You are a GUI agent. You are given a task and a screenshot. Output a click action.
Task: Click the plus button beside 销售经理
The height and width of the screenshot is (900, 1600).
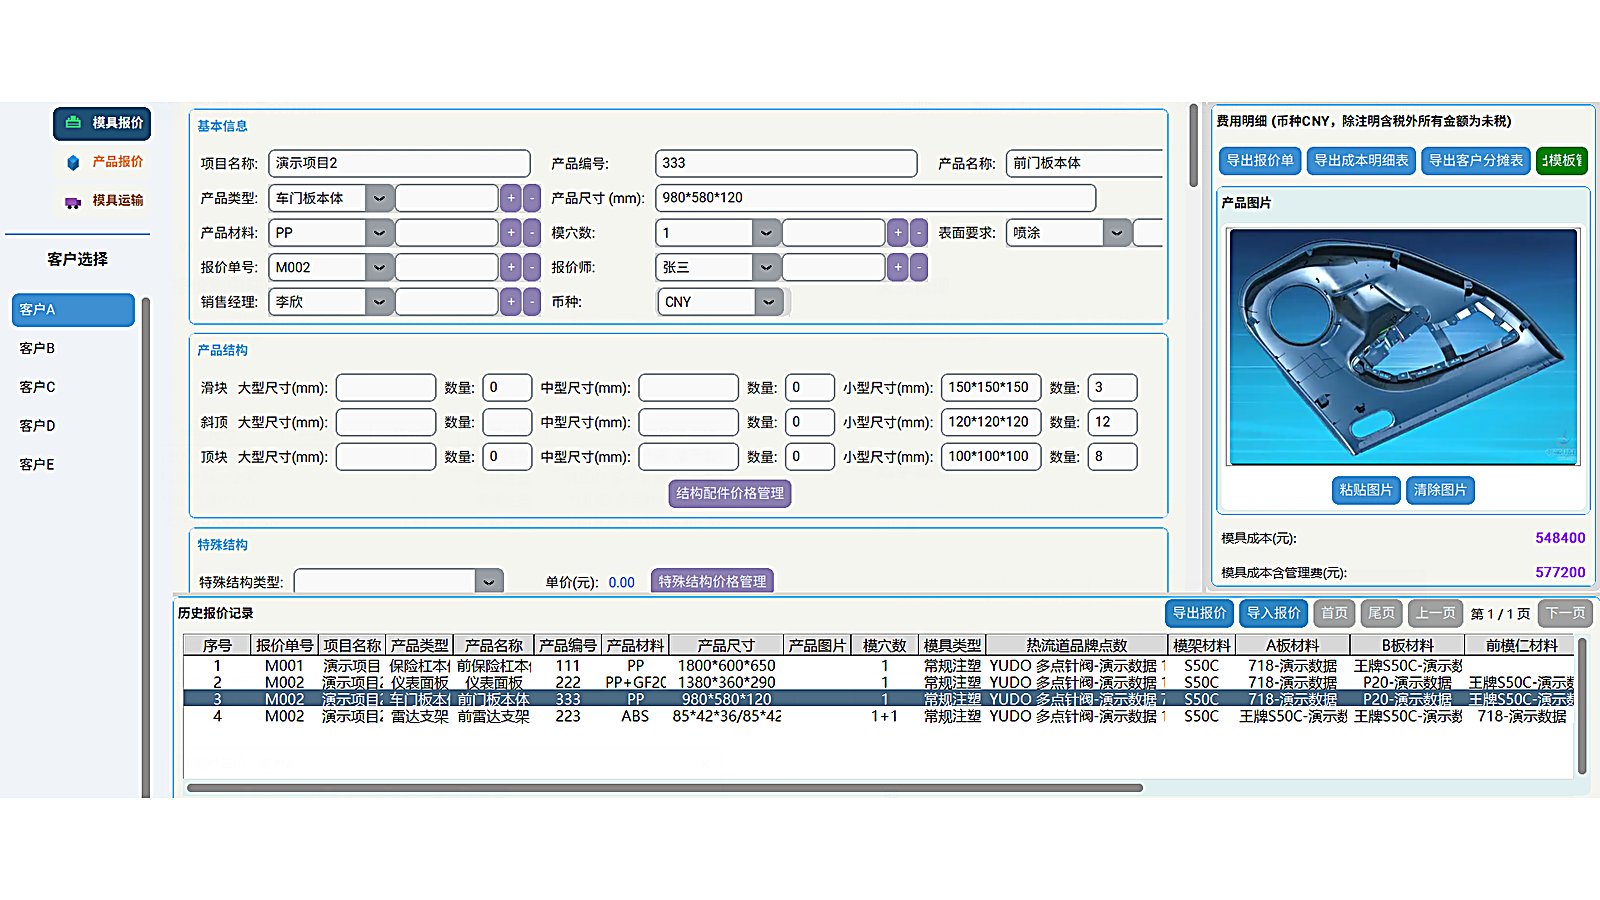(x=511, y=302)
